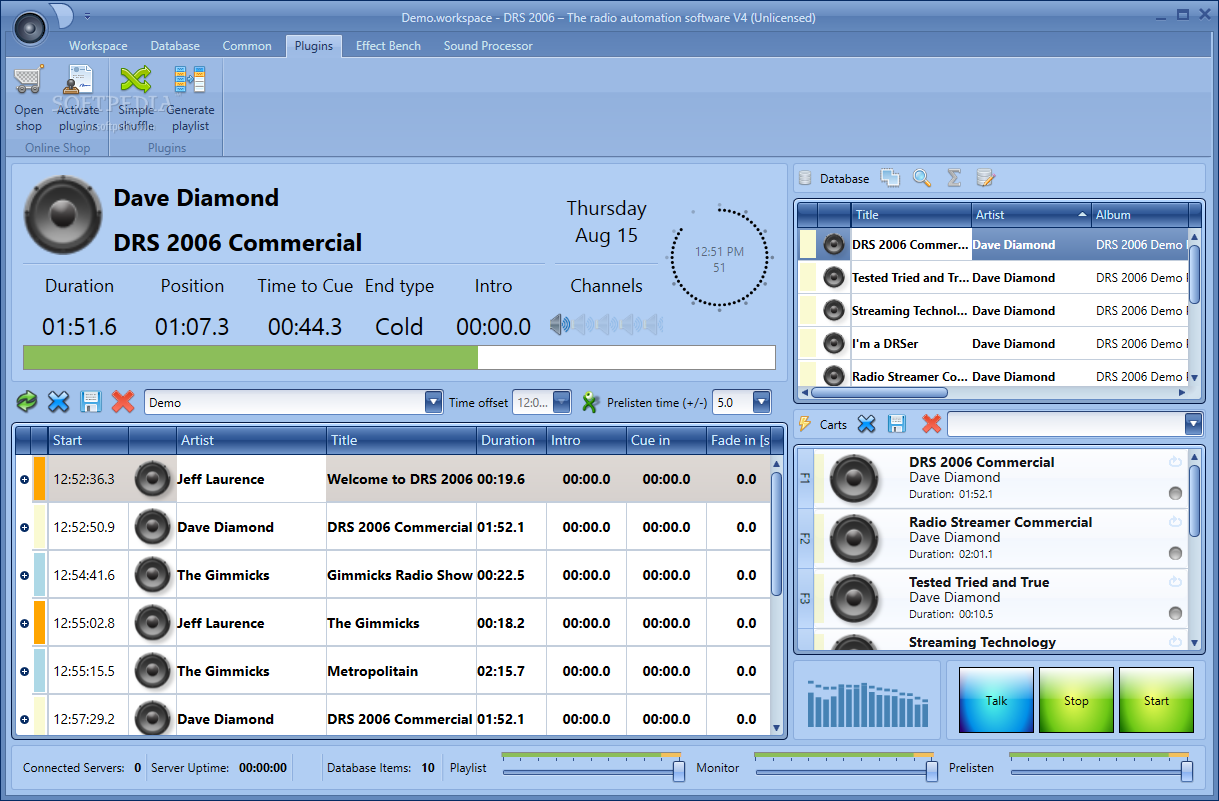The image size is (1219, 801).
Task: Sort database by Artist column header
Action: click(1031, 214)
